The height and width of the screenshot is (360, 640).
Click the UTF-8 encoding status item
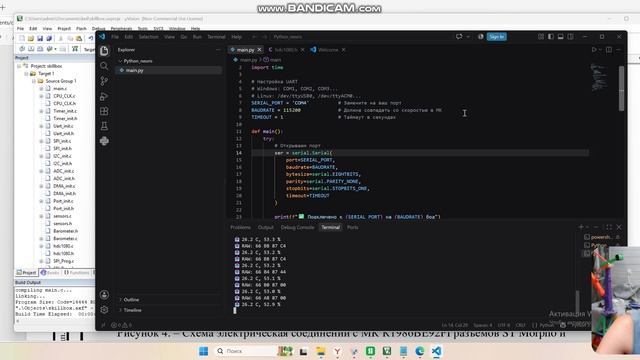click(503, 325)
